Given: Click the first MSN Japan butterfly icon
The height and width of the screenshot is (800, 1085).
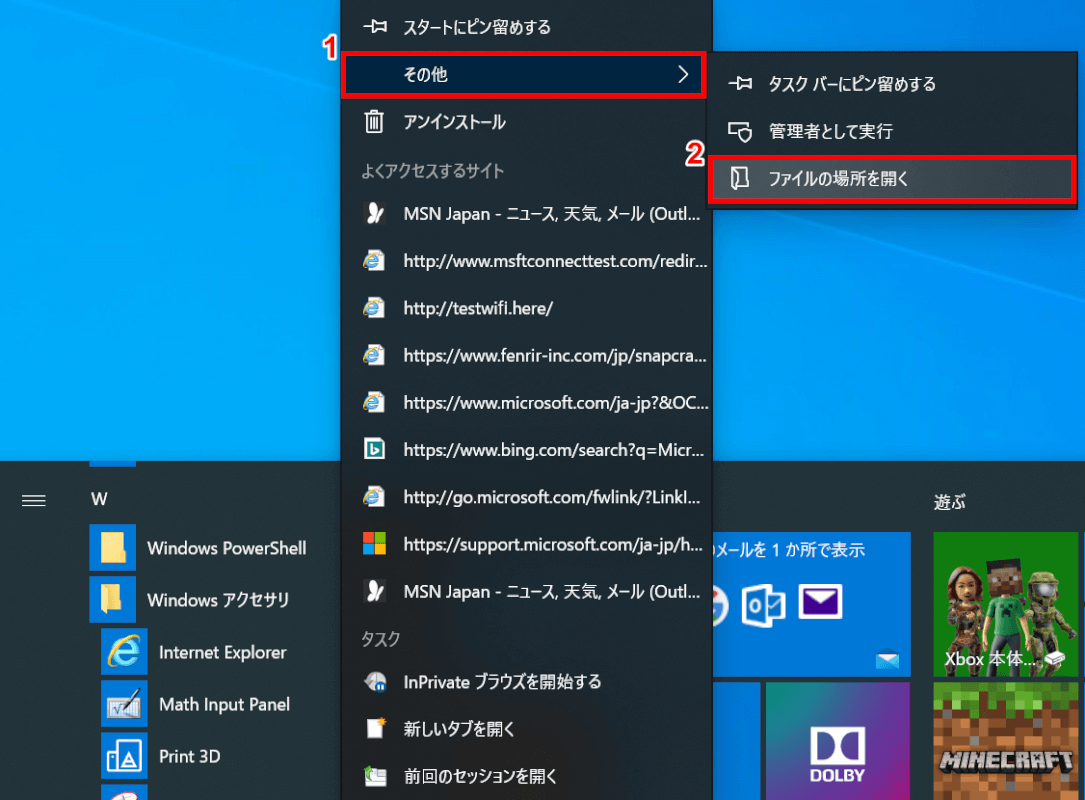Looking at the screenshot, I should [374, 213].
